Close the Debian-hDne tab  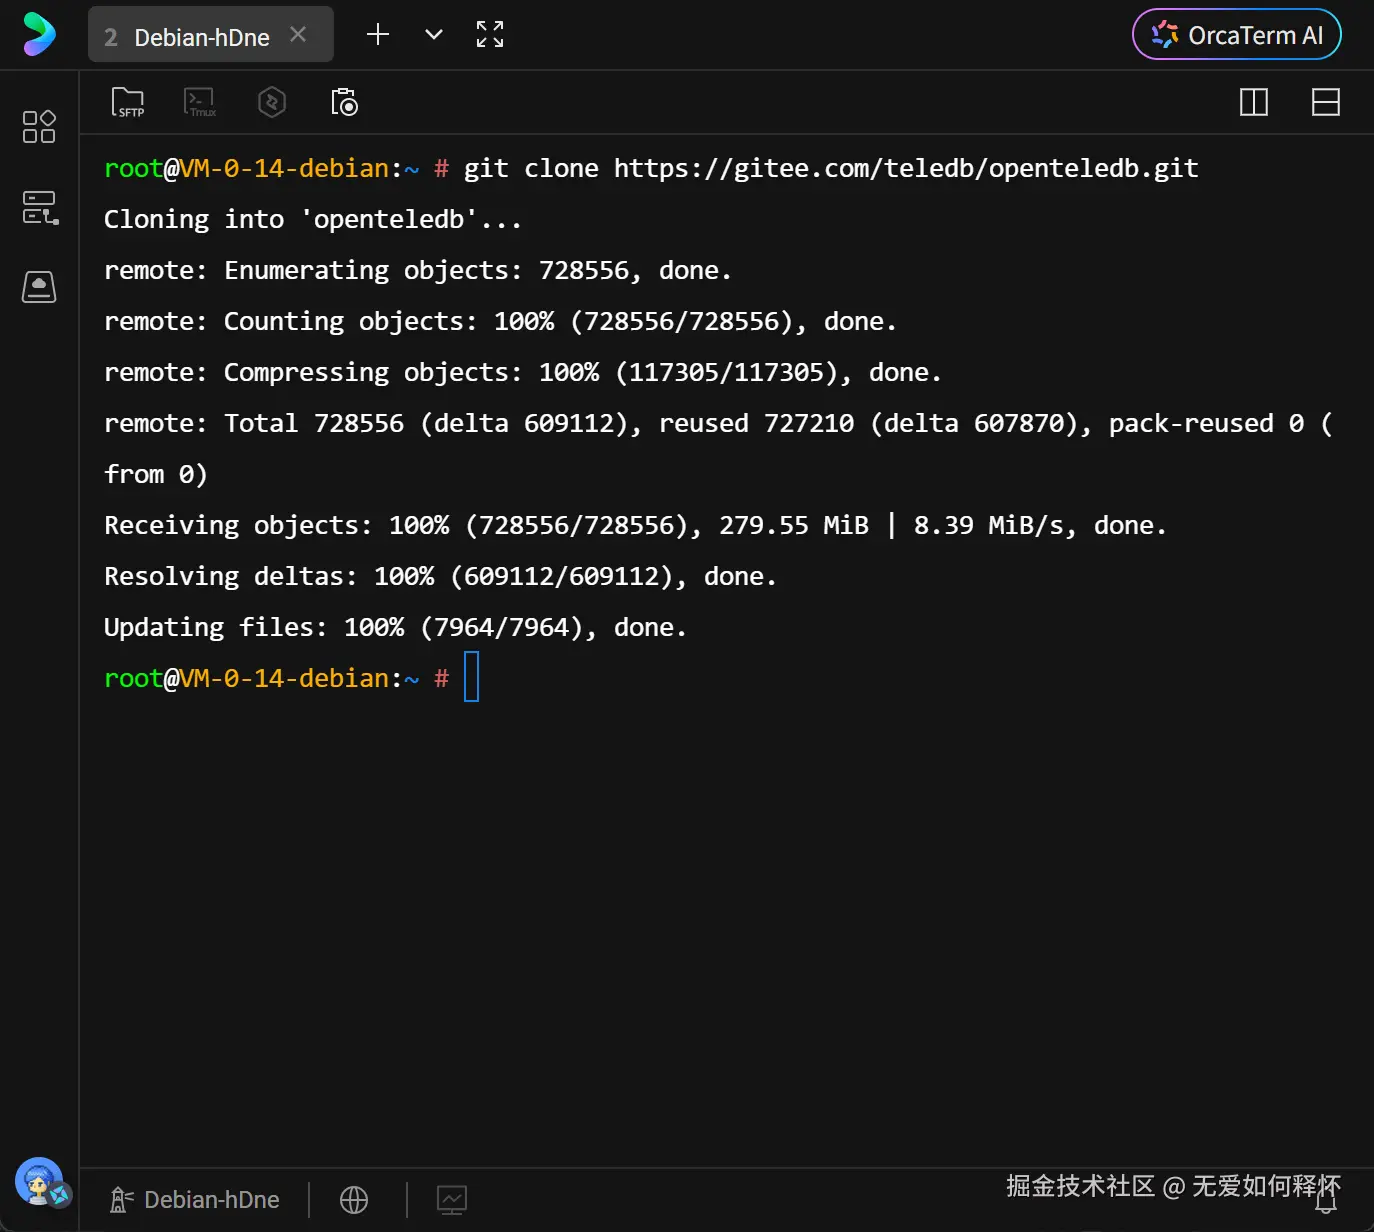point(298,34)
